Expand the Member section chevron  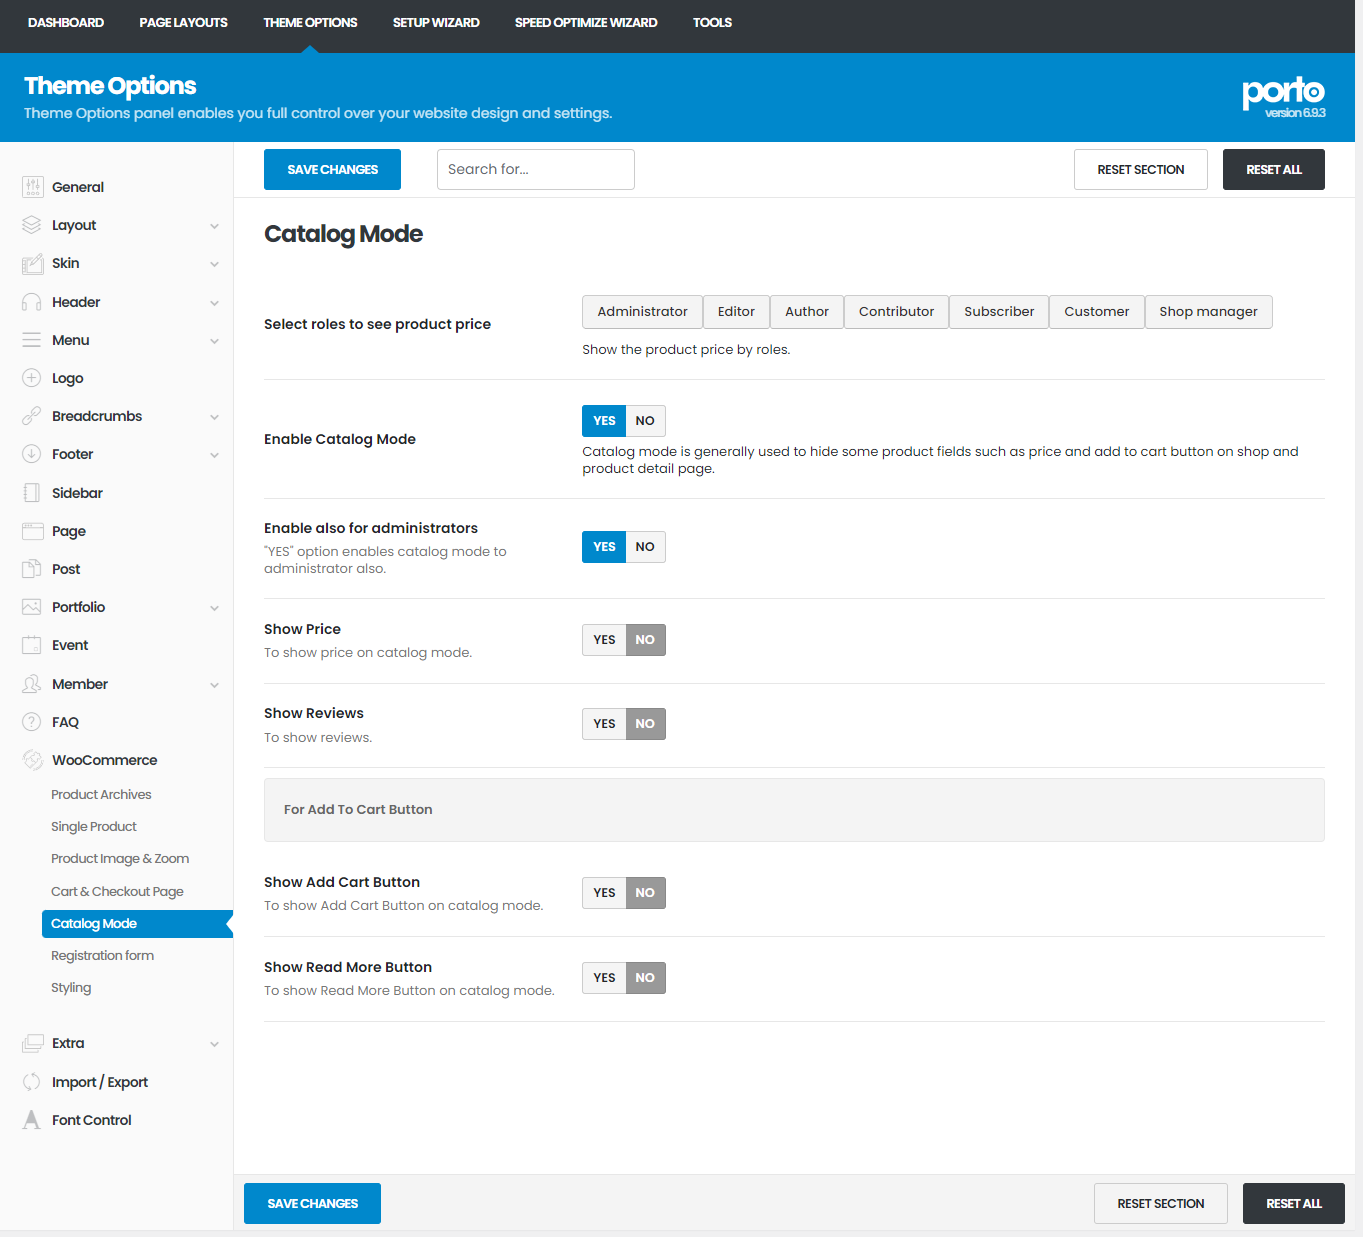point(214,685)
